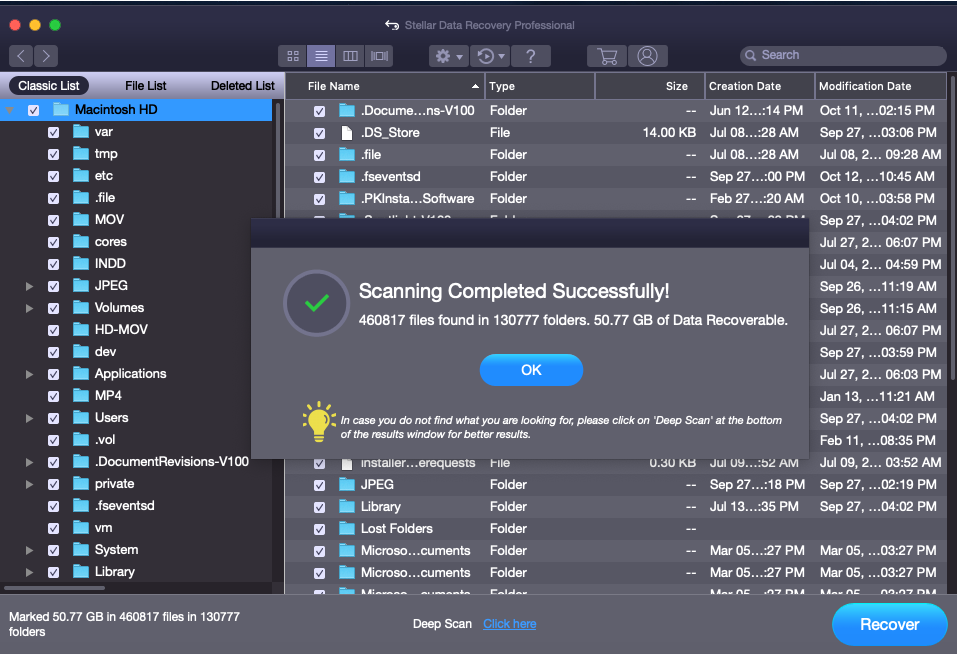Expand the Volumes folder in tree
The height and width of the screenshot is (654, 959).
pos(29,308)
